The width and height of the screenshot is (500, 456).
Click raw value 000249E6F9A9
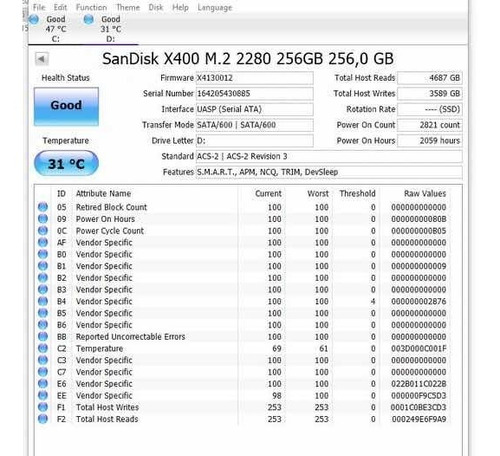(419, 419)
